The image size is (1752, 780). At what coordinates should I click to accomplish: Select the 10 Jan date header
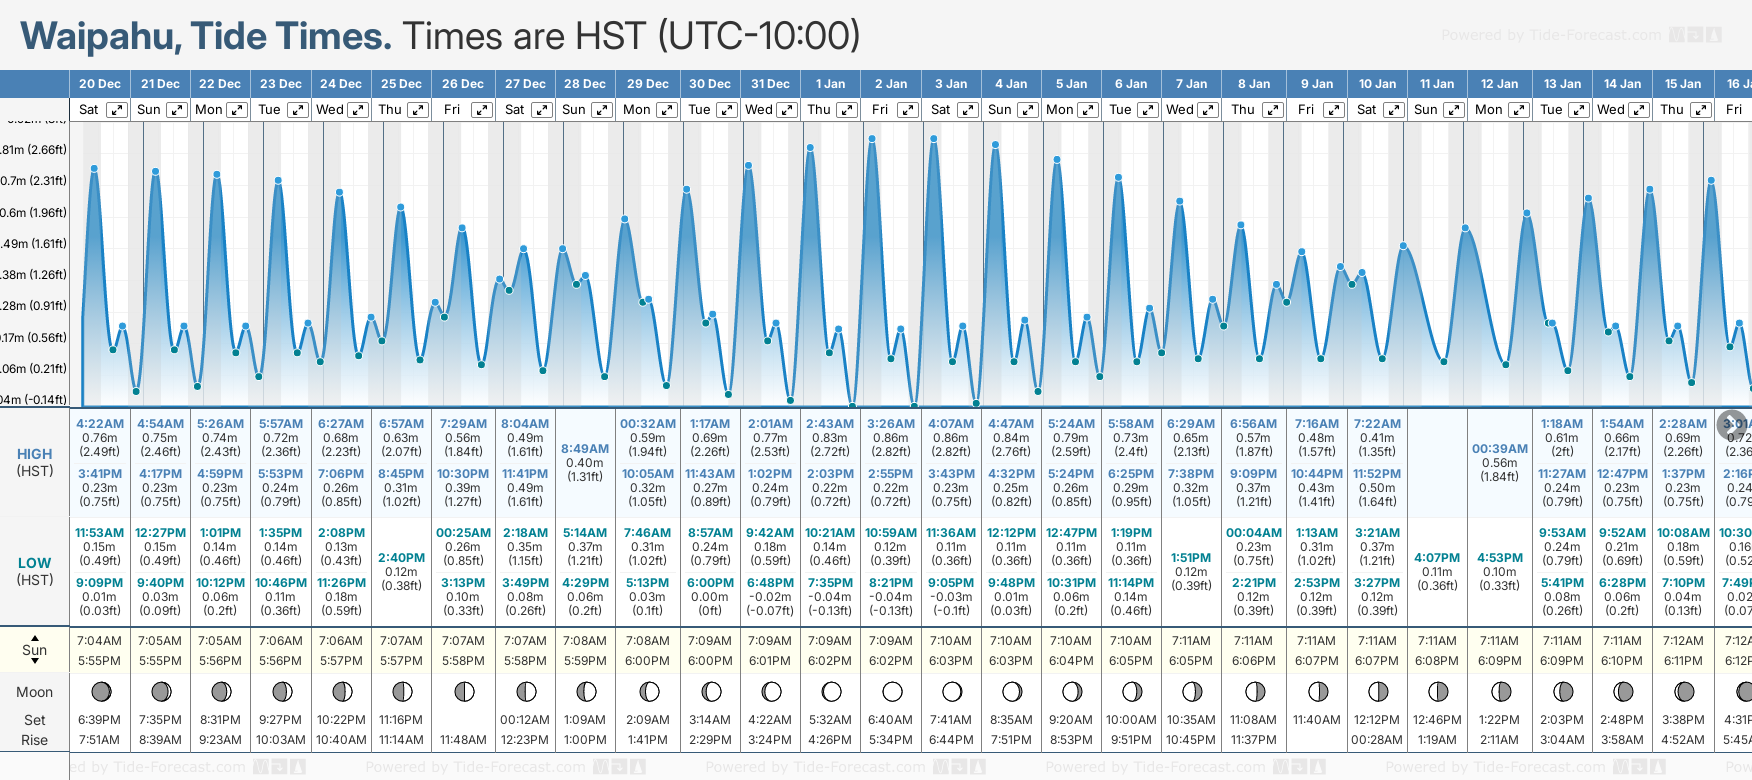coord(1377,84)
